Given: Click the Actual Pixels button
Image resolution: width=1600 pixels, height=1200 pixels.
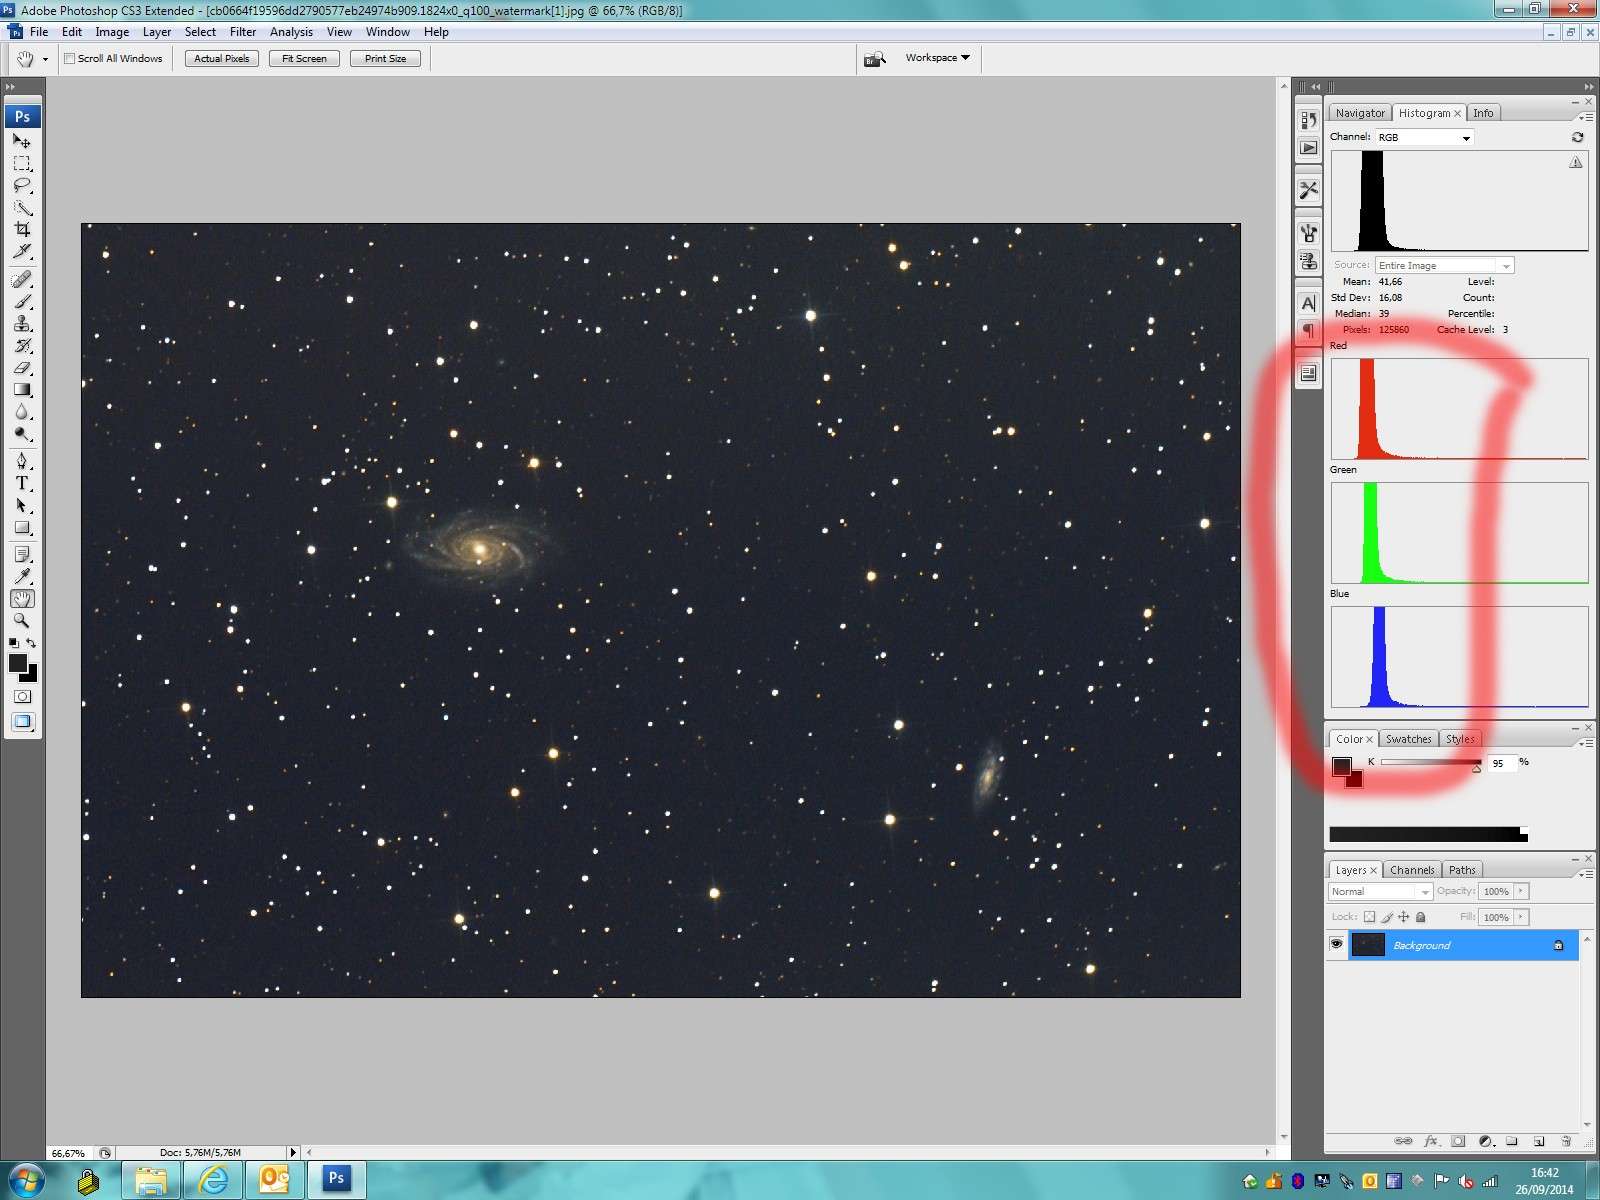Looking at the screenshot, I should coord(222,59).
